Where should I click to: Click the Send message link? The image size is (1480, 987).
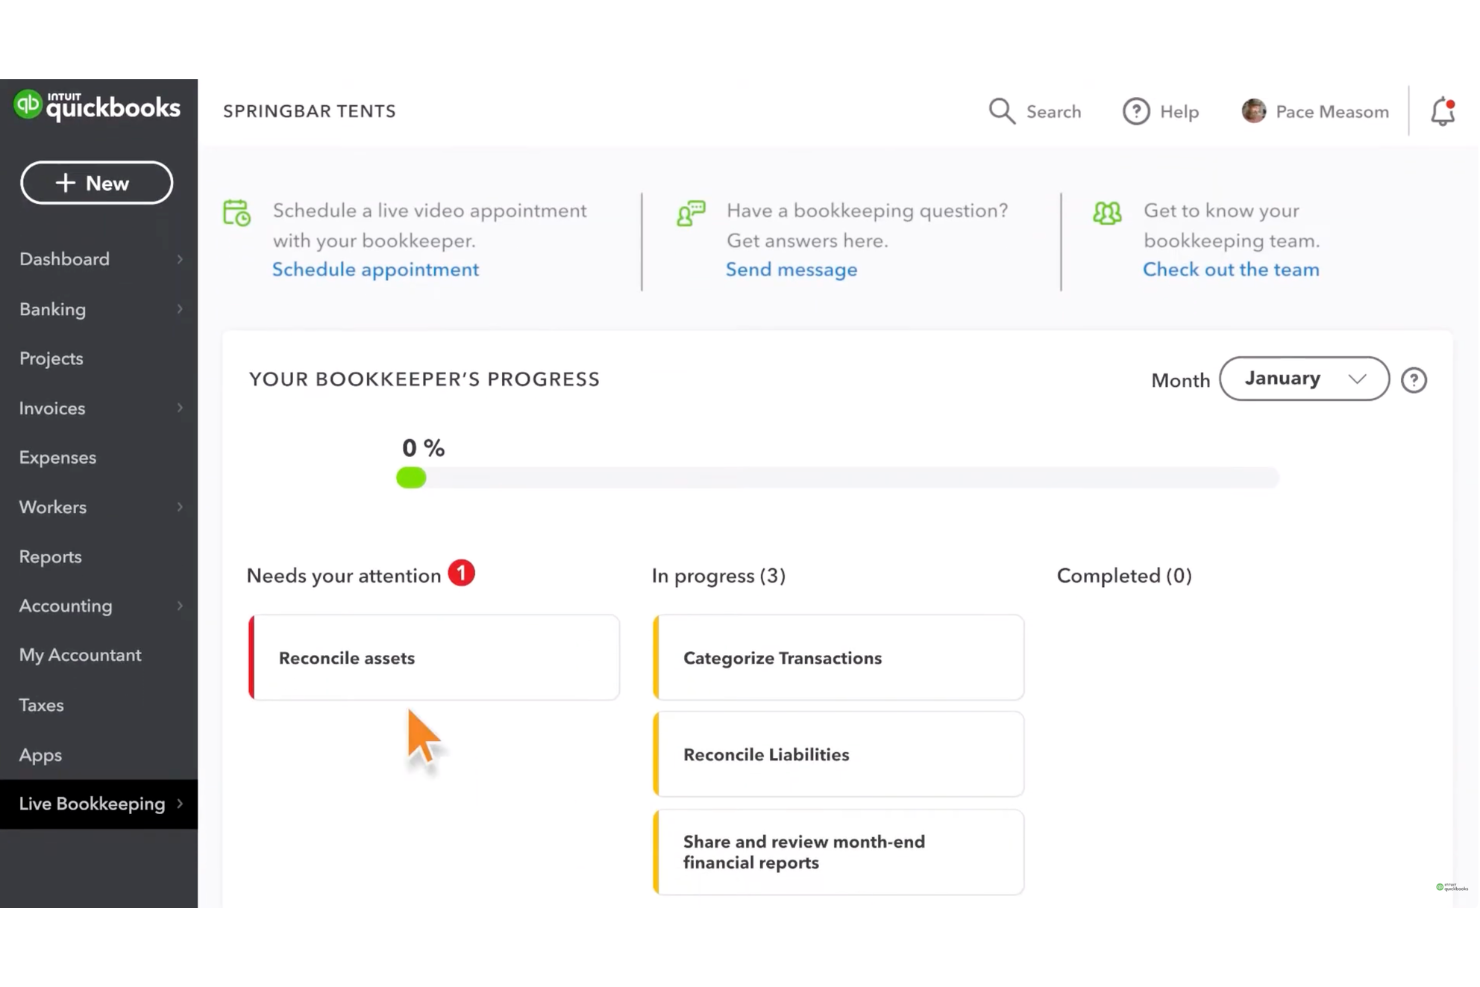click(791, 269)
